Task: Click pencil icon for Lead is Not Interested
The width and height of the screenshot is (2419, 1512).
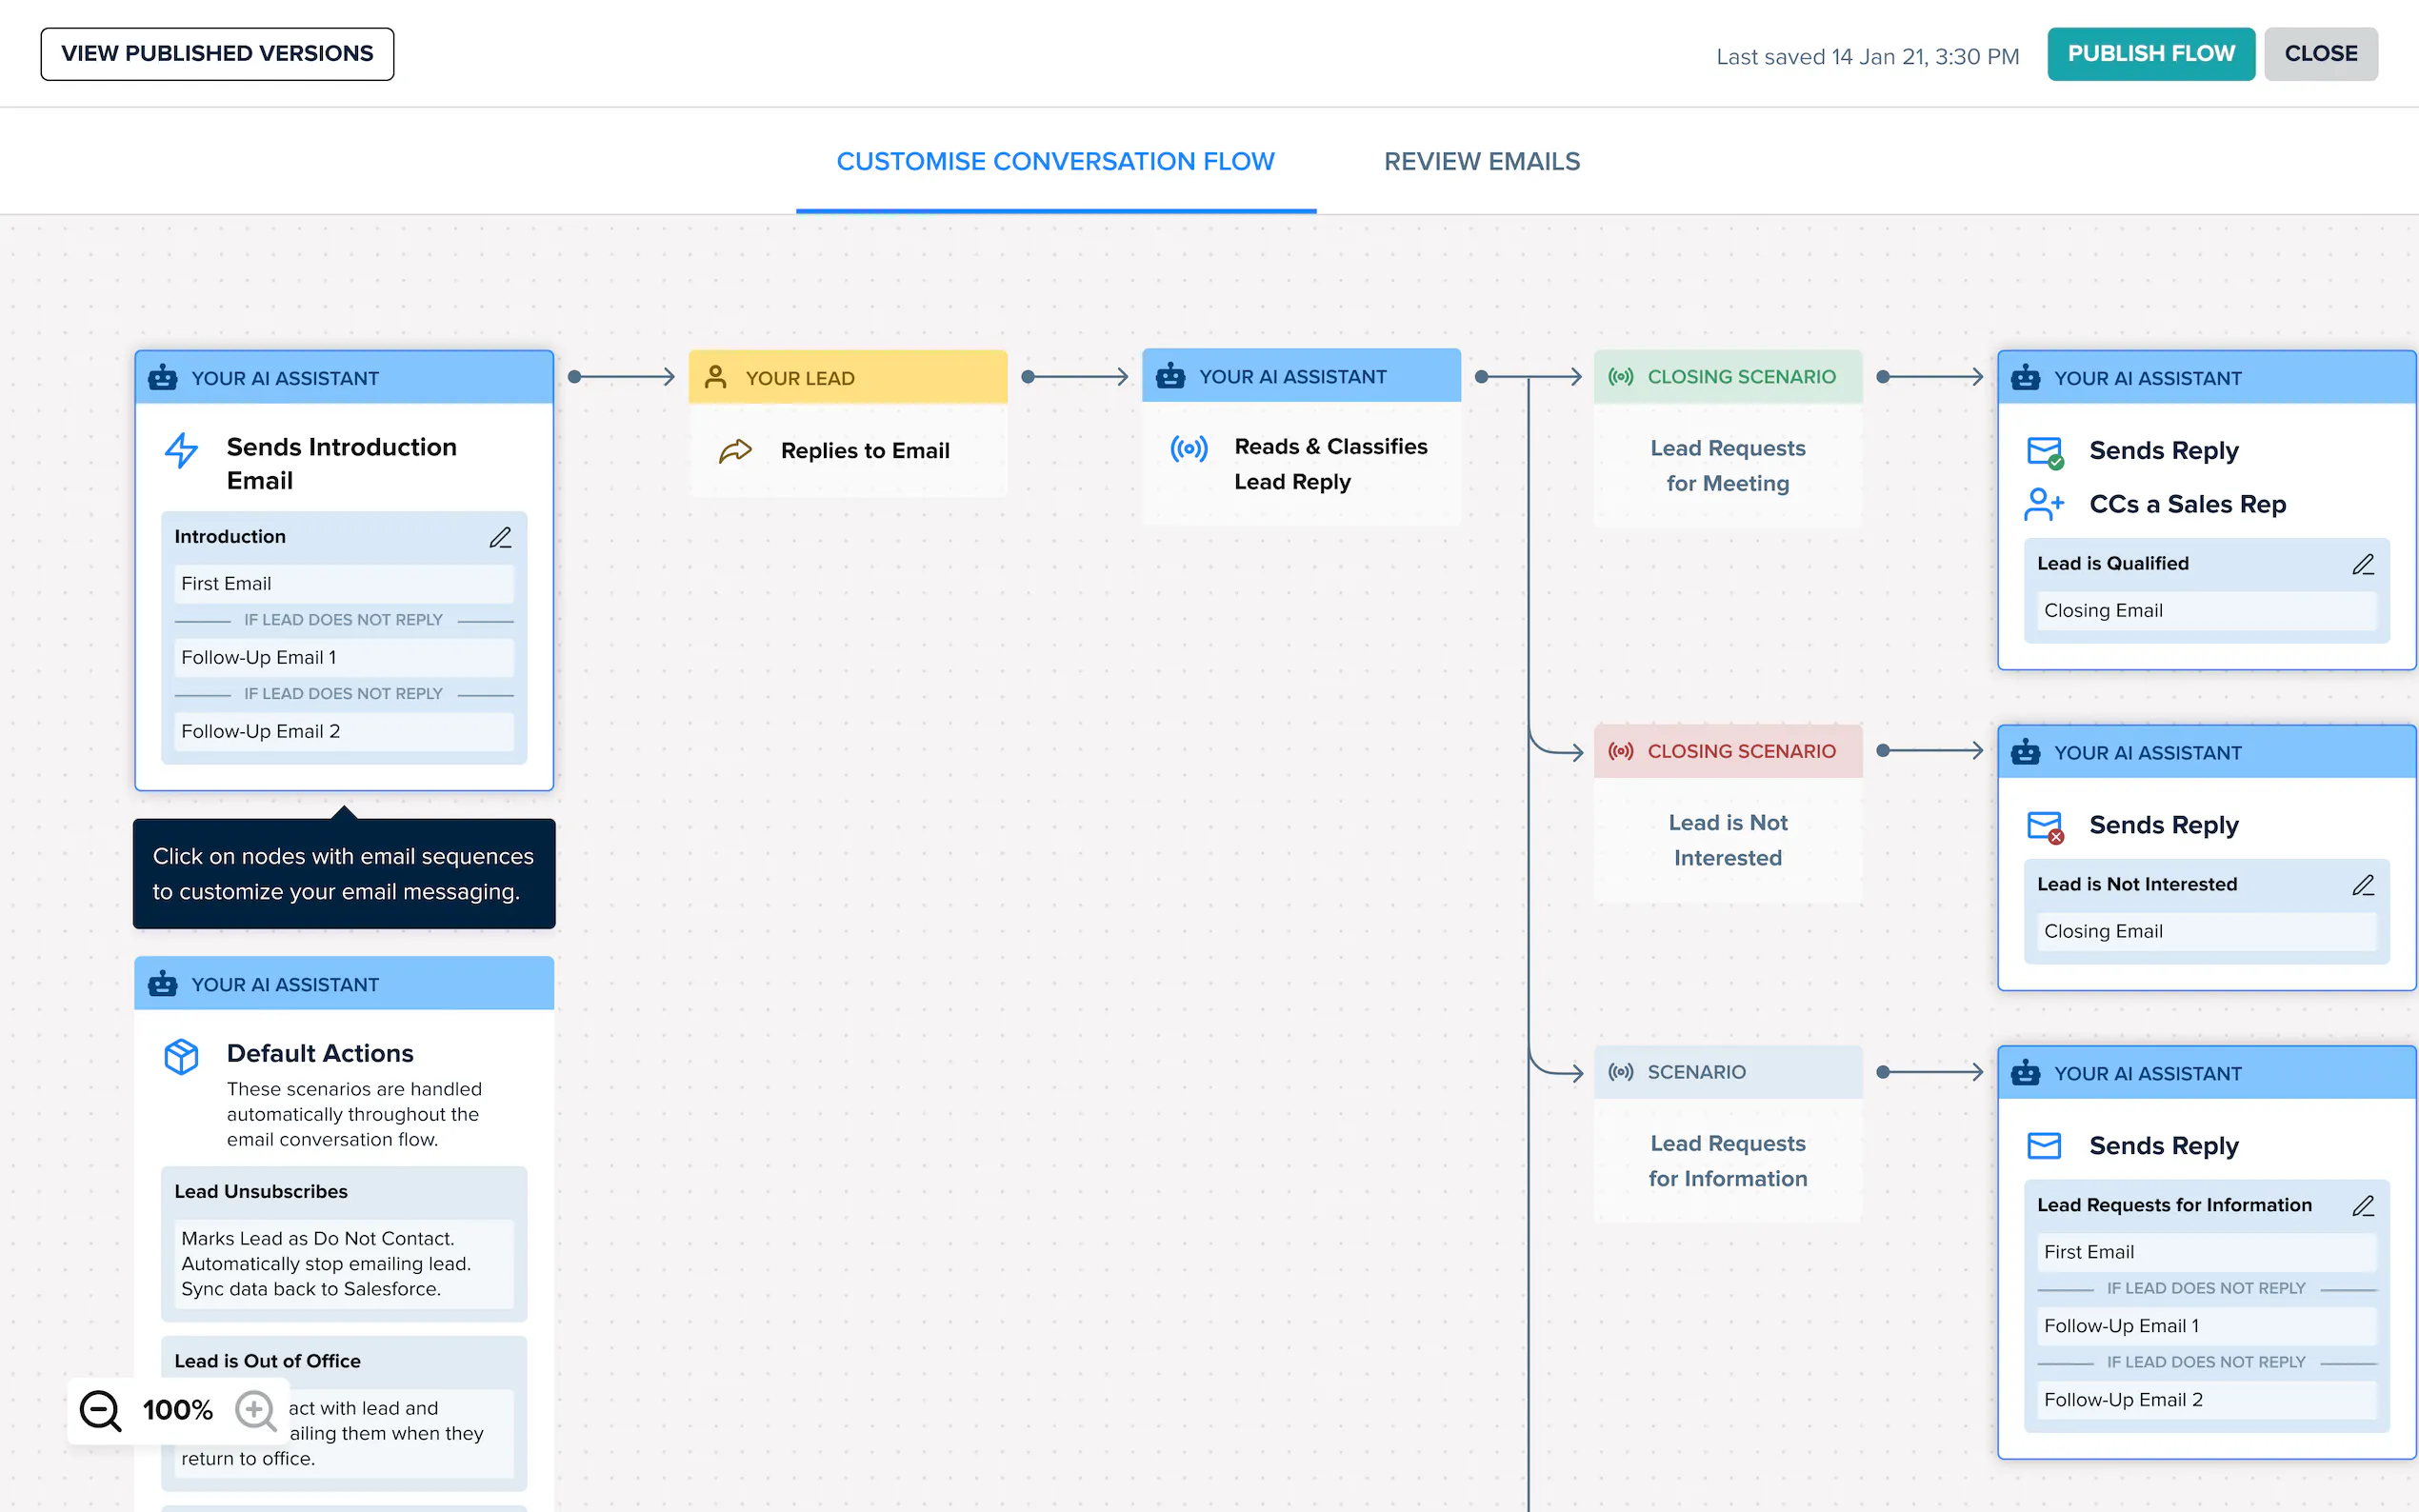Action: (2362, 885)
